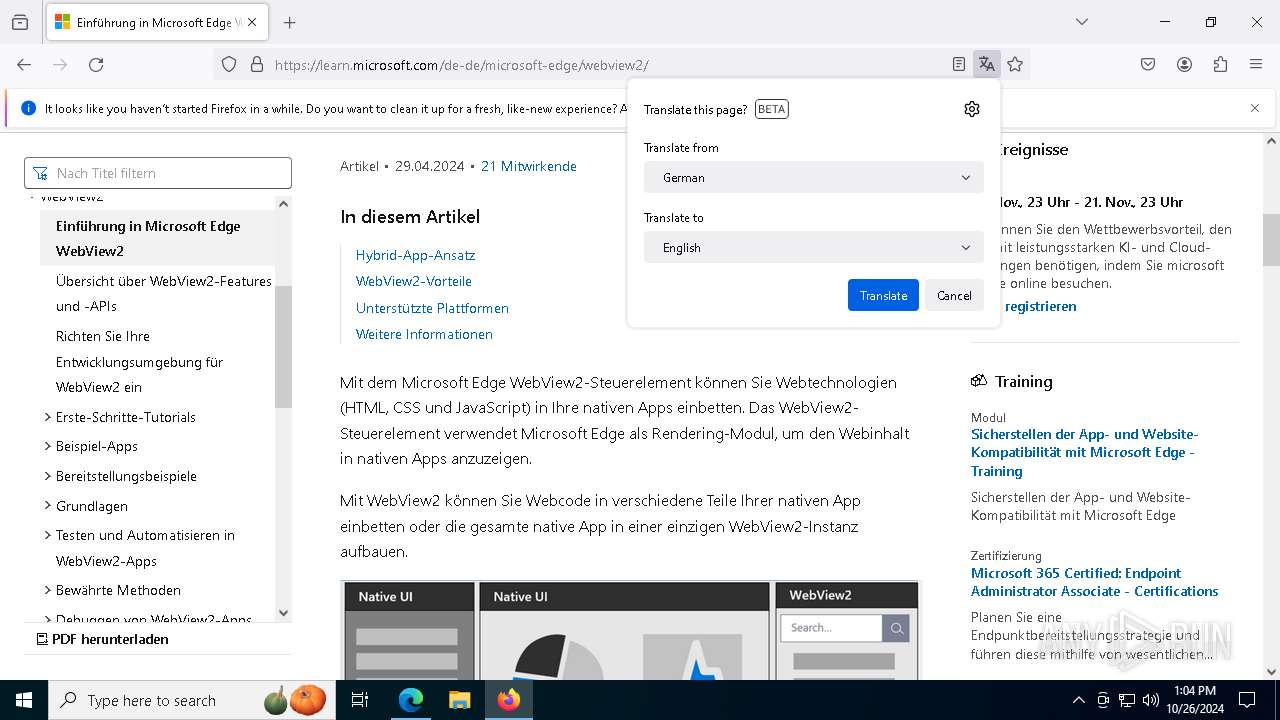Open File Explorer from taskbar
The width and height of the screenshot is (1280, 720).
point(459,700)
